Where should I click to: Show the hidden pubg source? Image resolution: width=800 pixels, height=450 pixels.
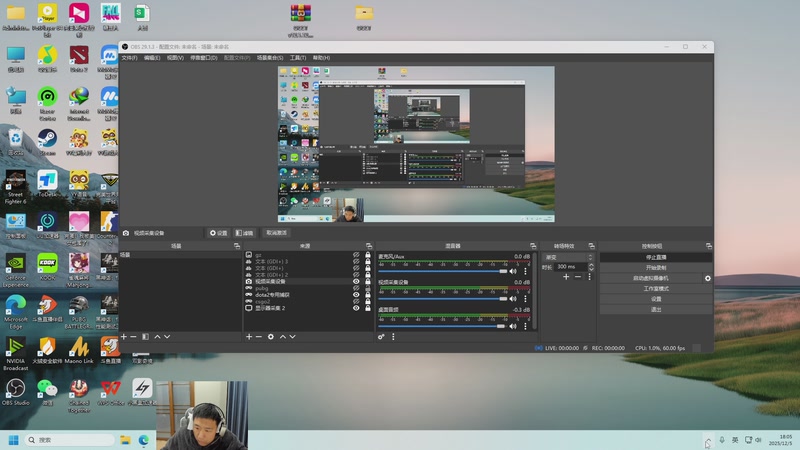(x=356, y=288)
